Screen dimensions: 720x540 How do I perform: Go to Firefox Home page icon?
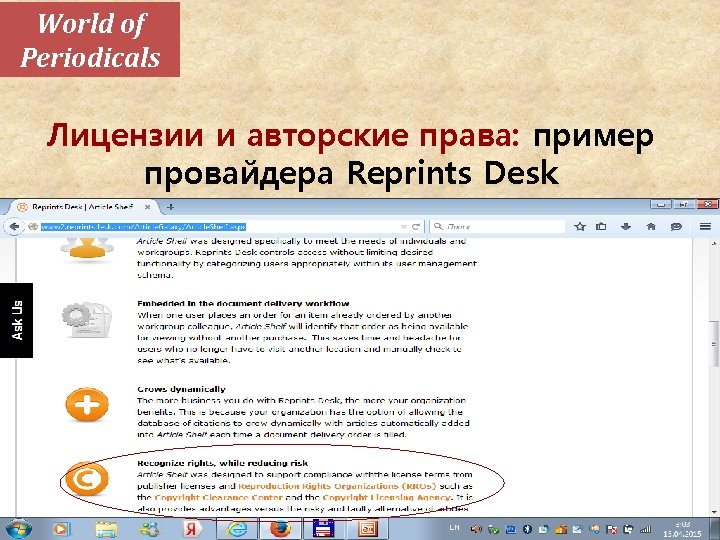[651, 226]
